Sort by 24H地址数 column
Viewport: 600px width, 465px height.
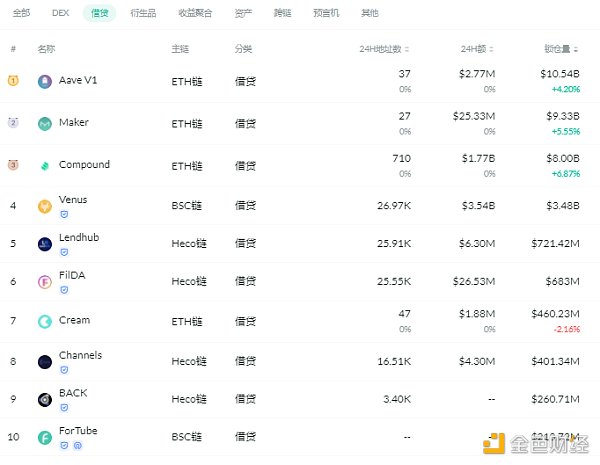384,49
